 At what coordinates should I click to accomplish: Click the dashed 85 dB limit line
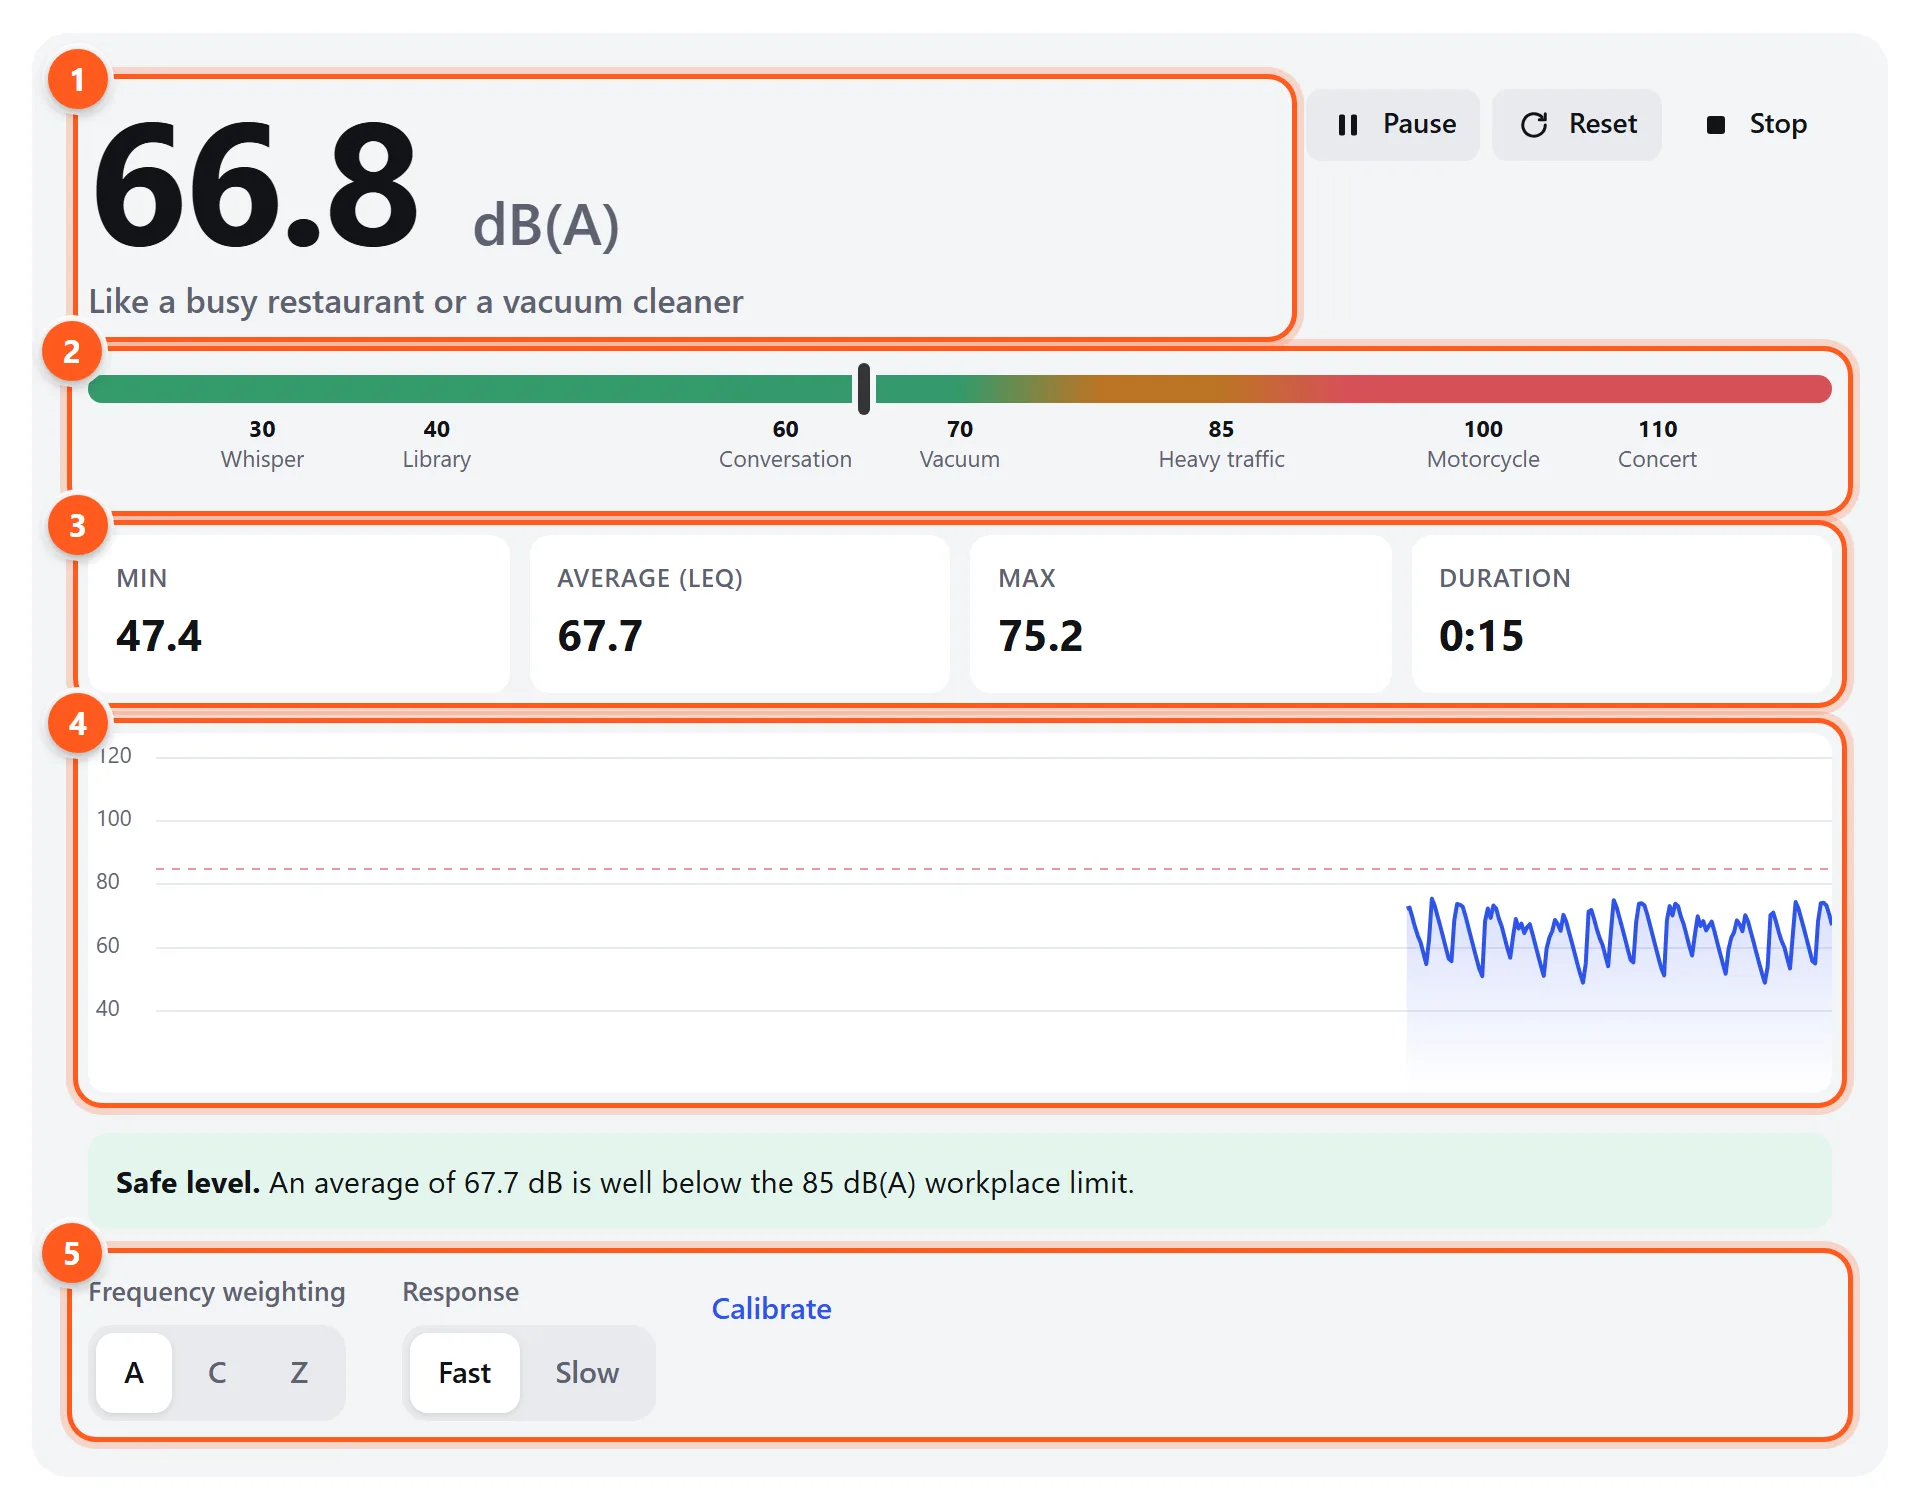(x=994, y=869)
